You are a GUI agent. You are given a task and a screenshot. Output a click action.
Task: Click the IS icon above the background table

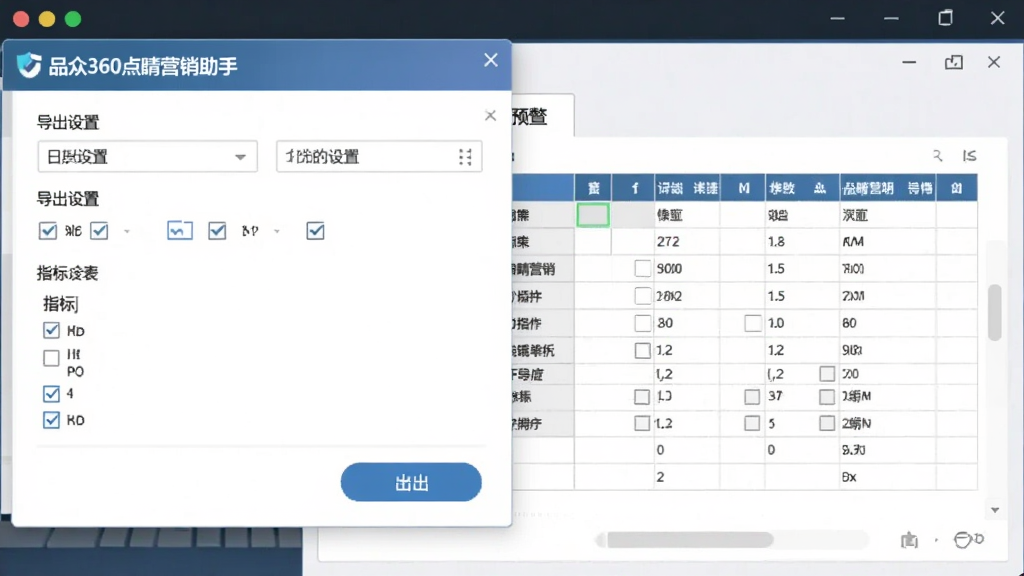pyautogui.click(x=970, y=155)
